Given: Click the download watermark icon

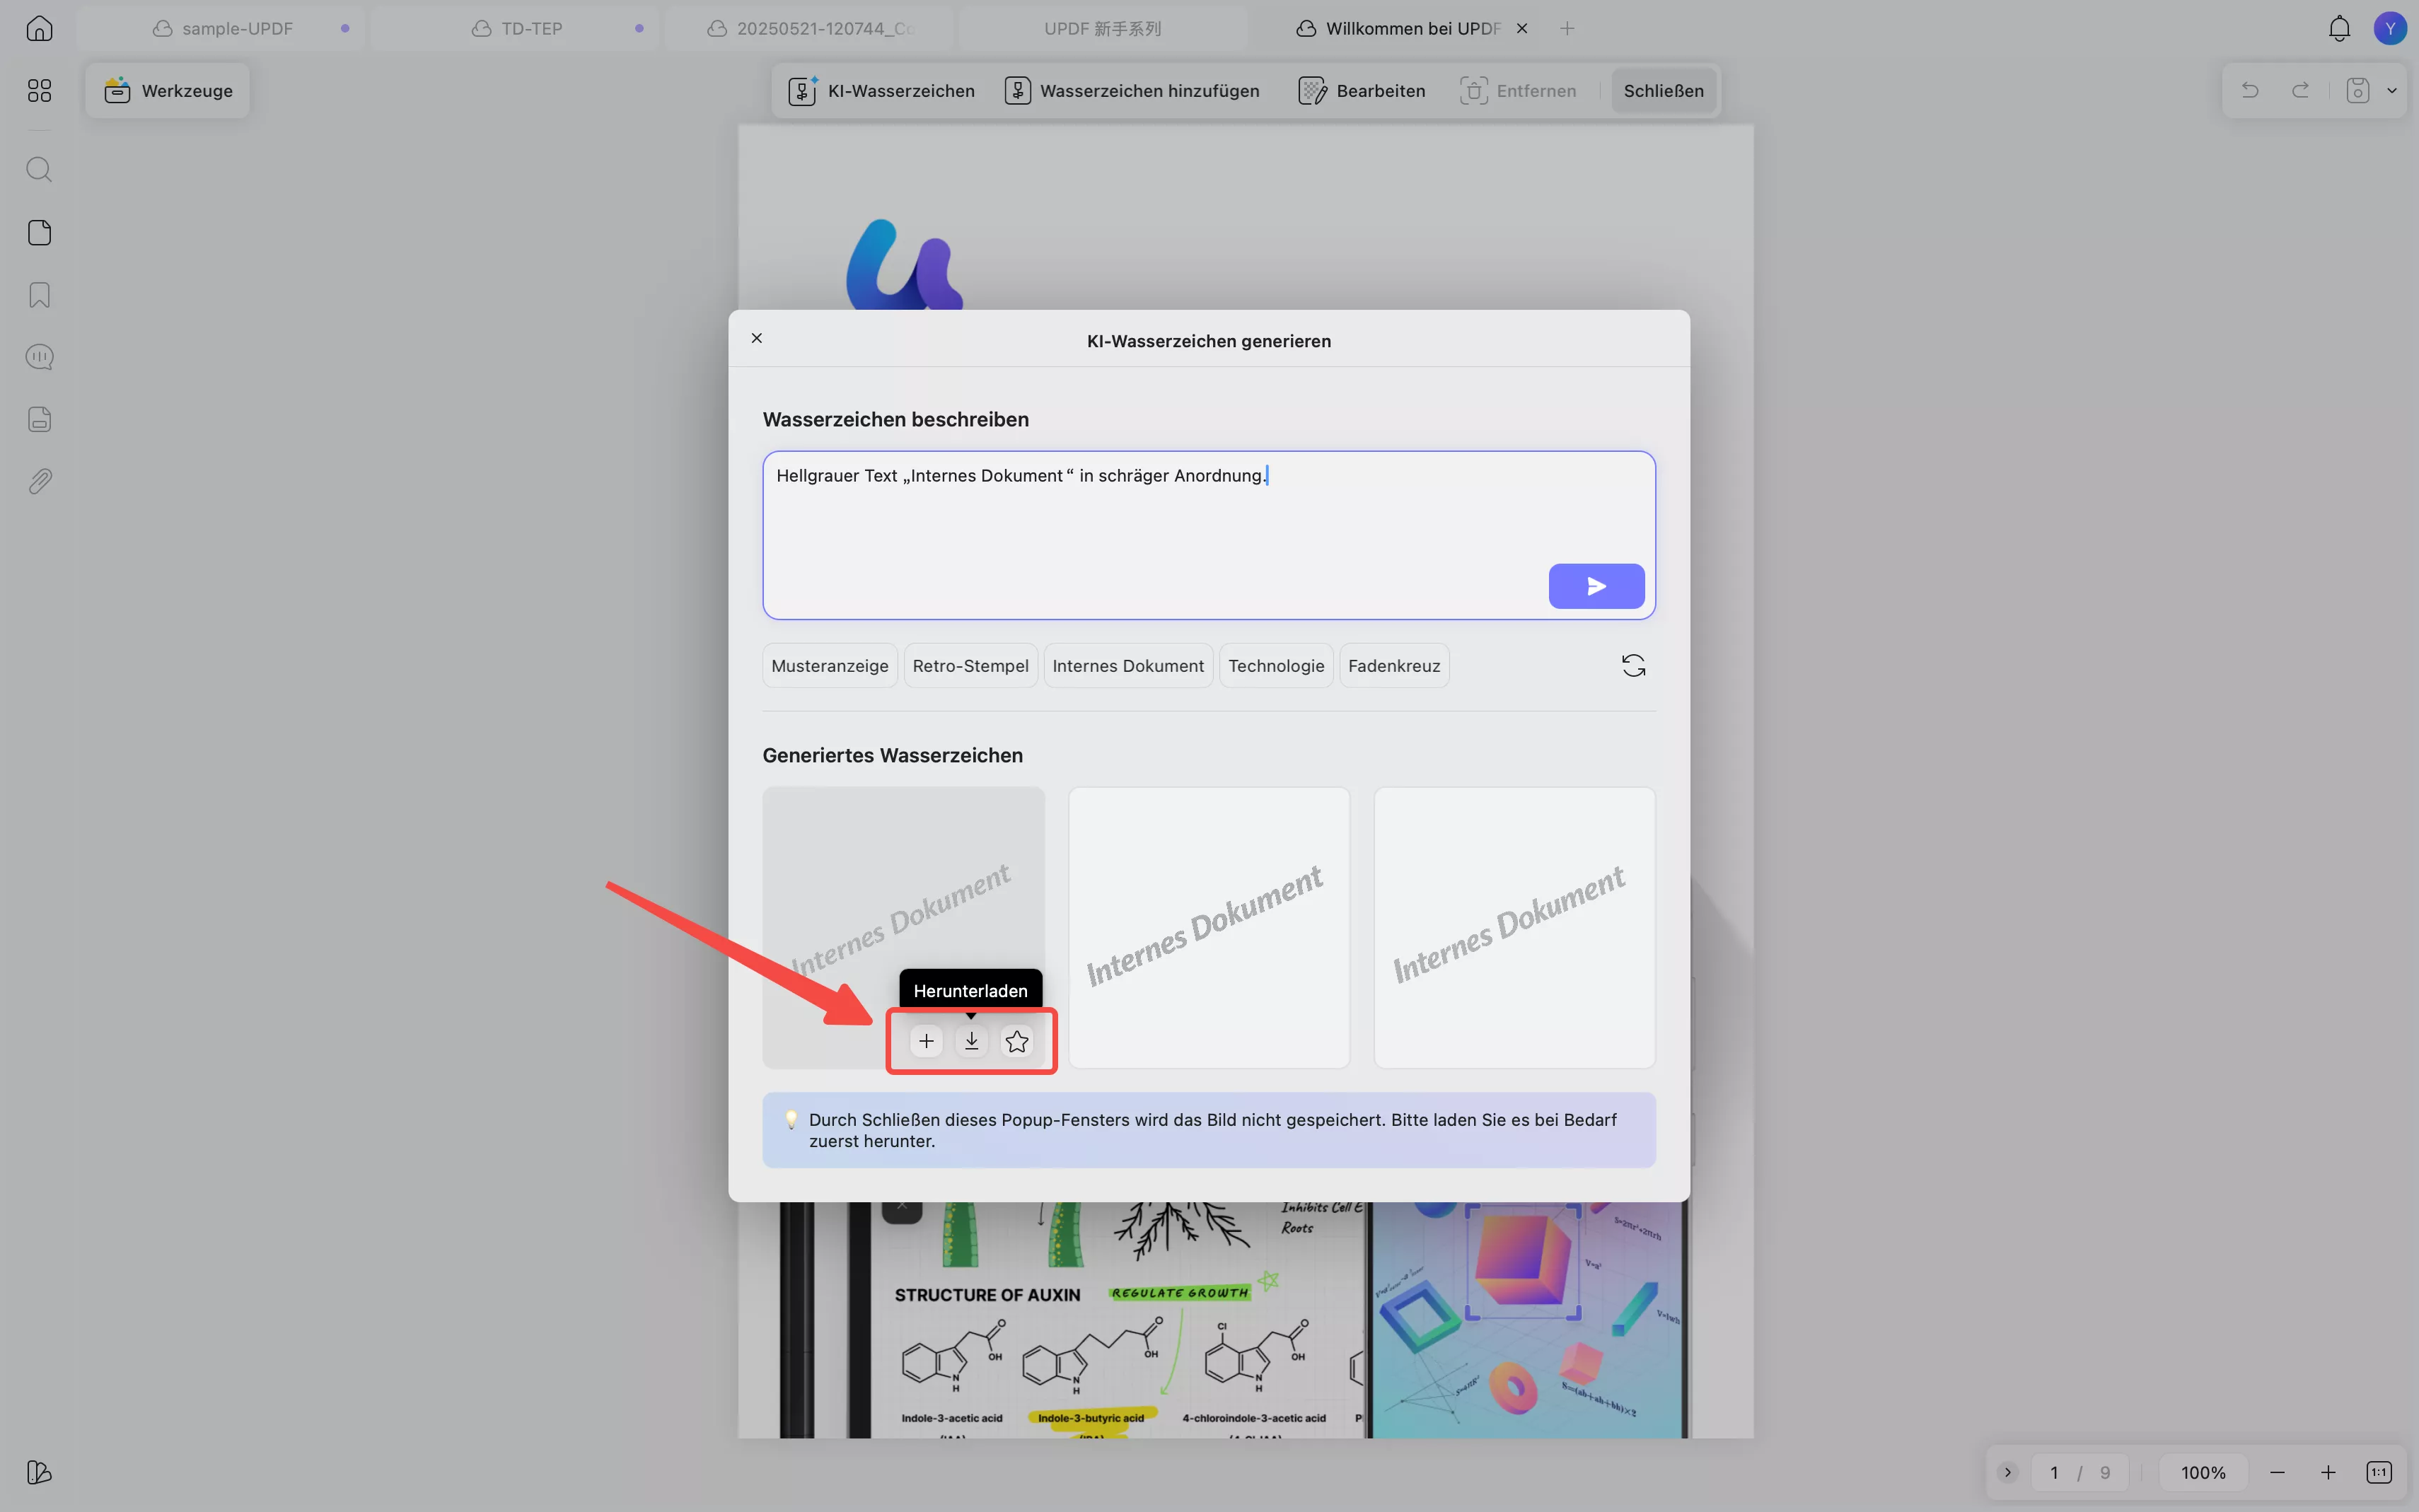Looking at the screenshot, I should point(971,1041).
